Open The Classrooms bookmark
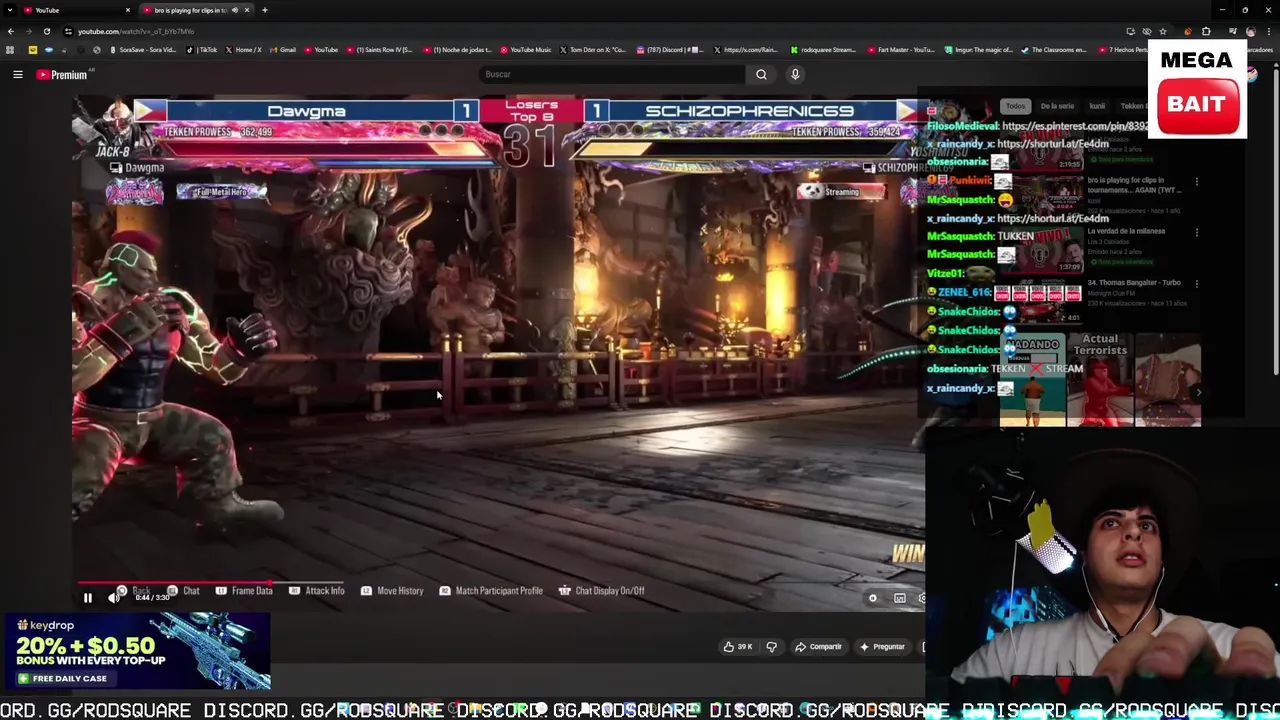This screenshot has width=1280, height=720. [x=1055, y=50]
